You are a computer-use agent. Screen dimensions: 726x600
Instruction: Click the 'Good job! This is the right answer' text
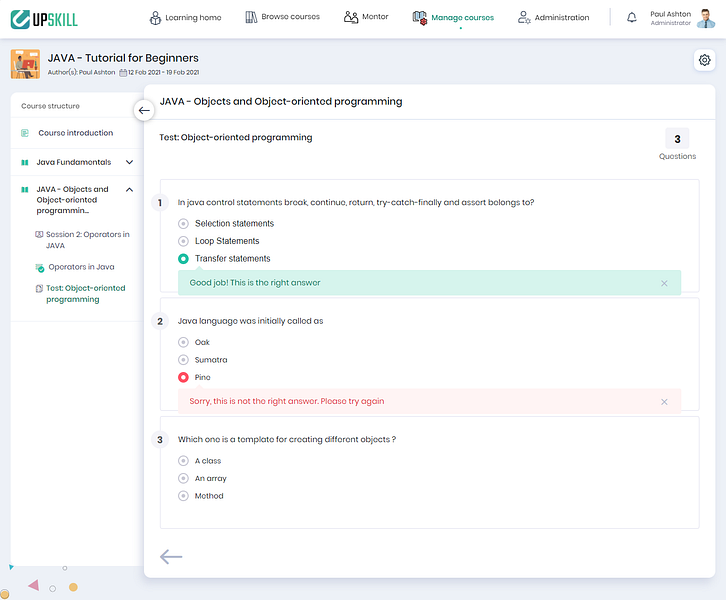[x=255, y=282]
